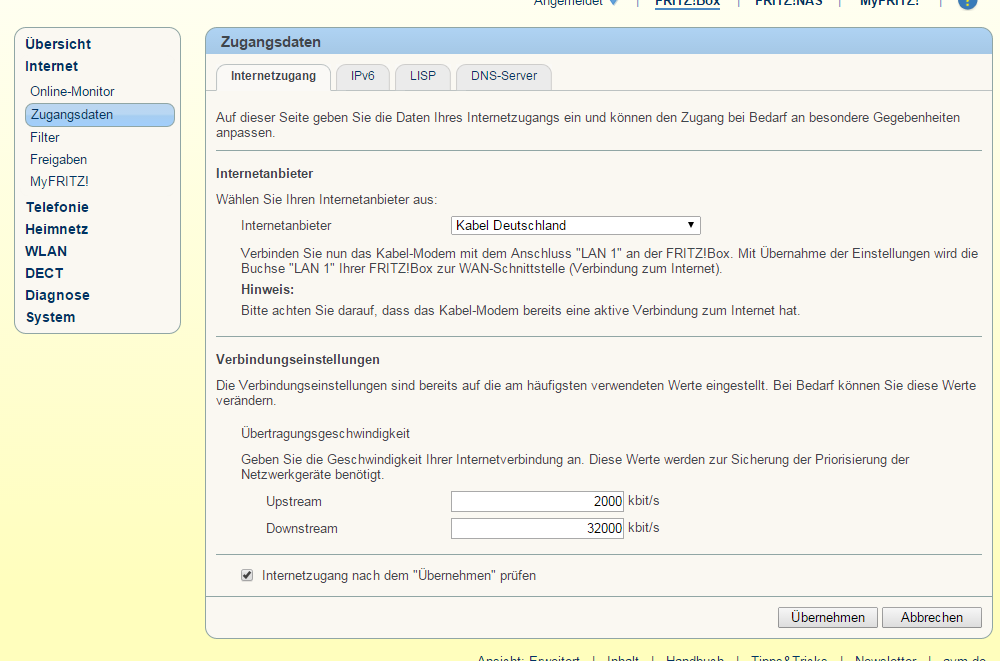Click the Newsletter footer link

885,657
